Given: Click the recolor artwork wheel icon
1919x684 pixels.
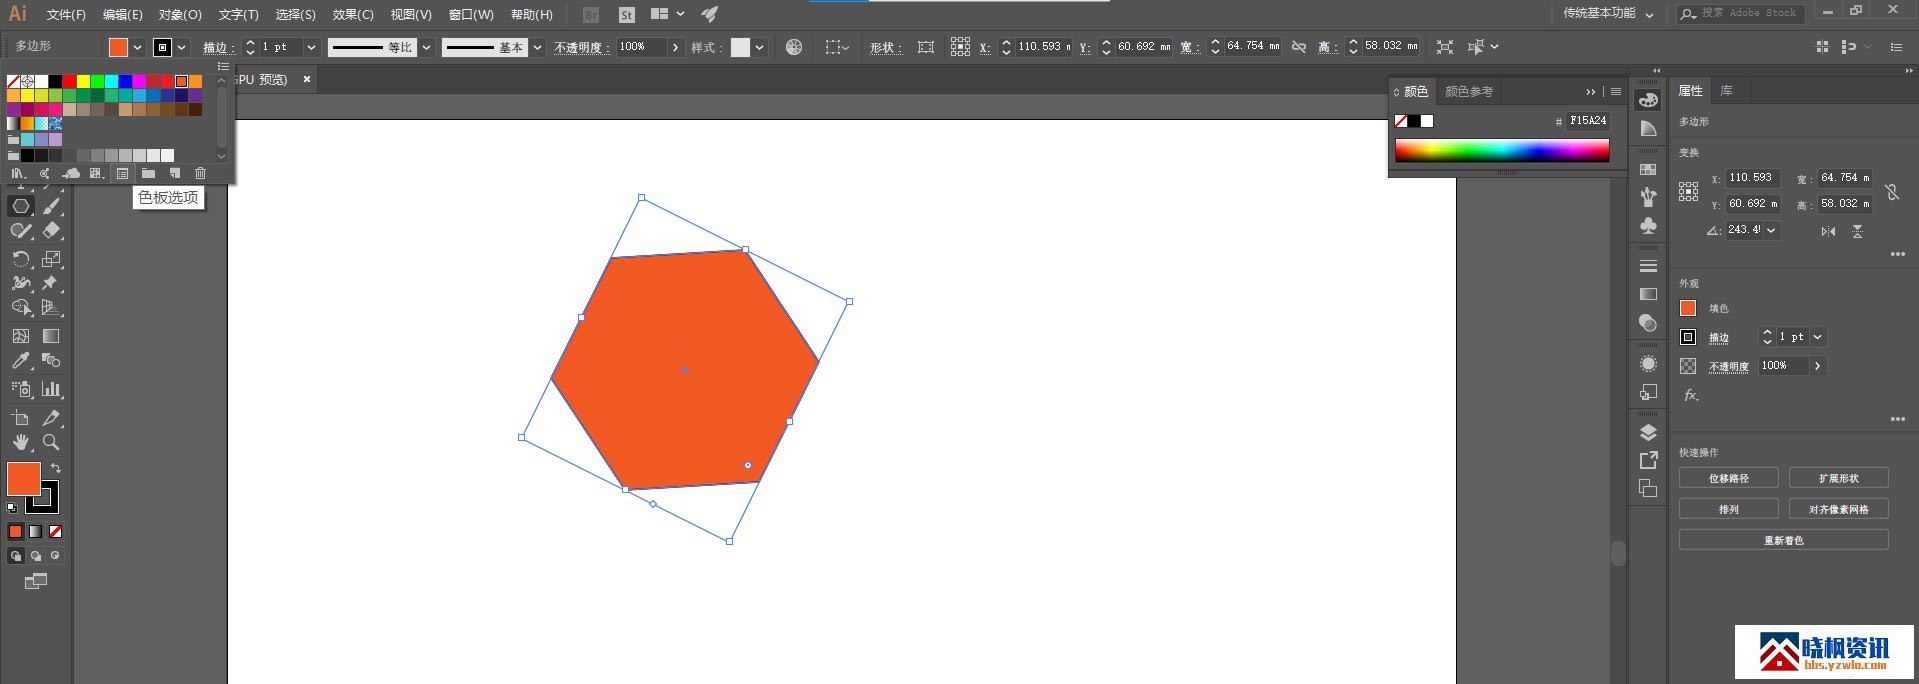Looking at the screenshot, I should pyautogui.click(x=794, y=47).
